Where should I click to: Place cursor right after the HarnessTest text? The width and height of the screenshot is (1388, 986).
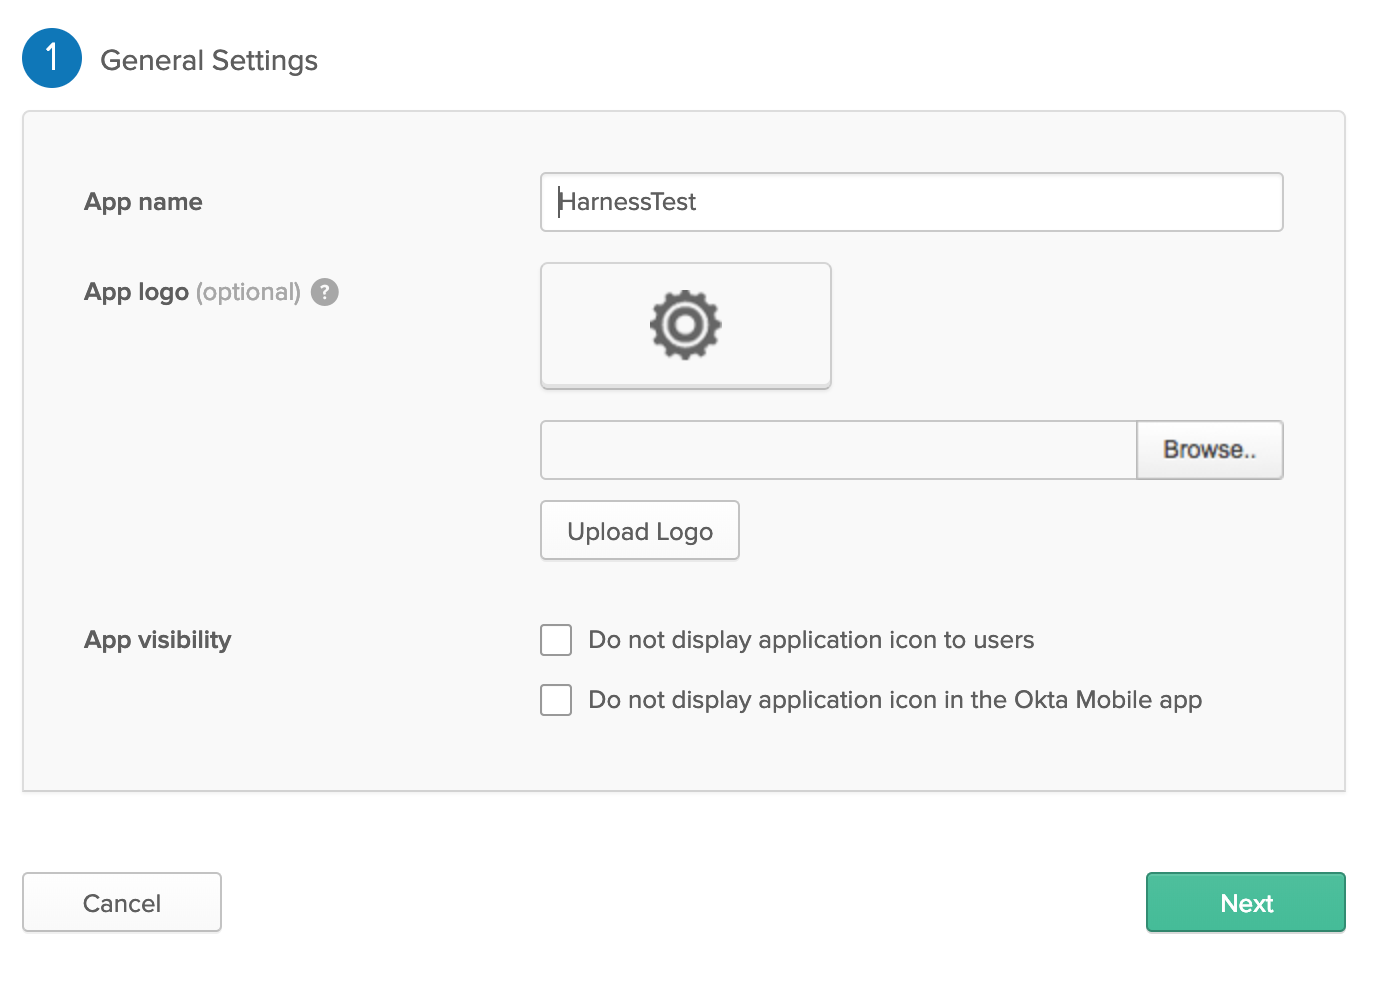coord(699,202)
